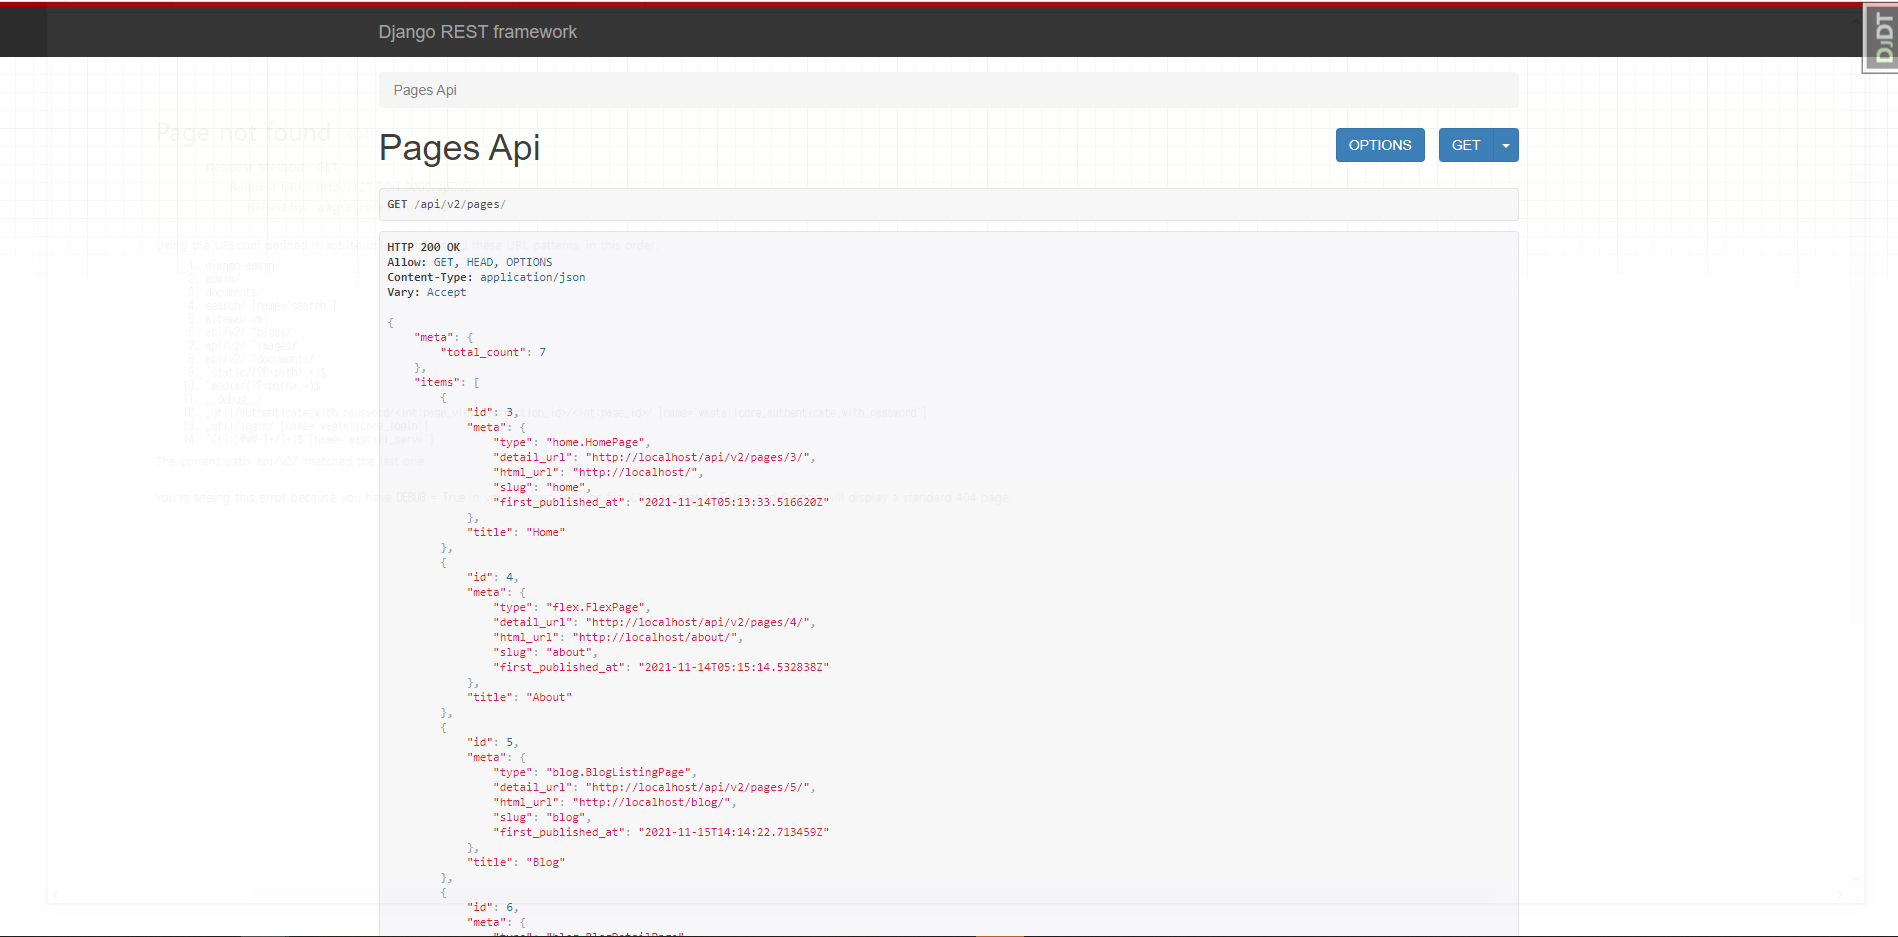The width and height of the screenshot is (1898, 937).
Task: Click the "slug": "blog" line
Action: (541, 817)
